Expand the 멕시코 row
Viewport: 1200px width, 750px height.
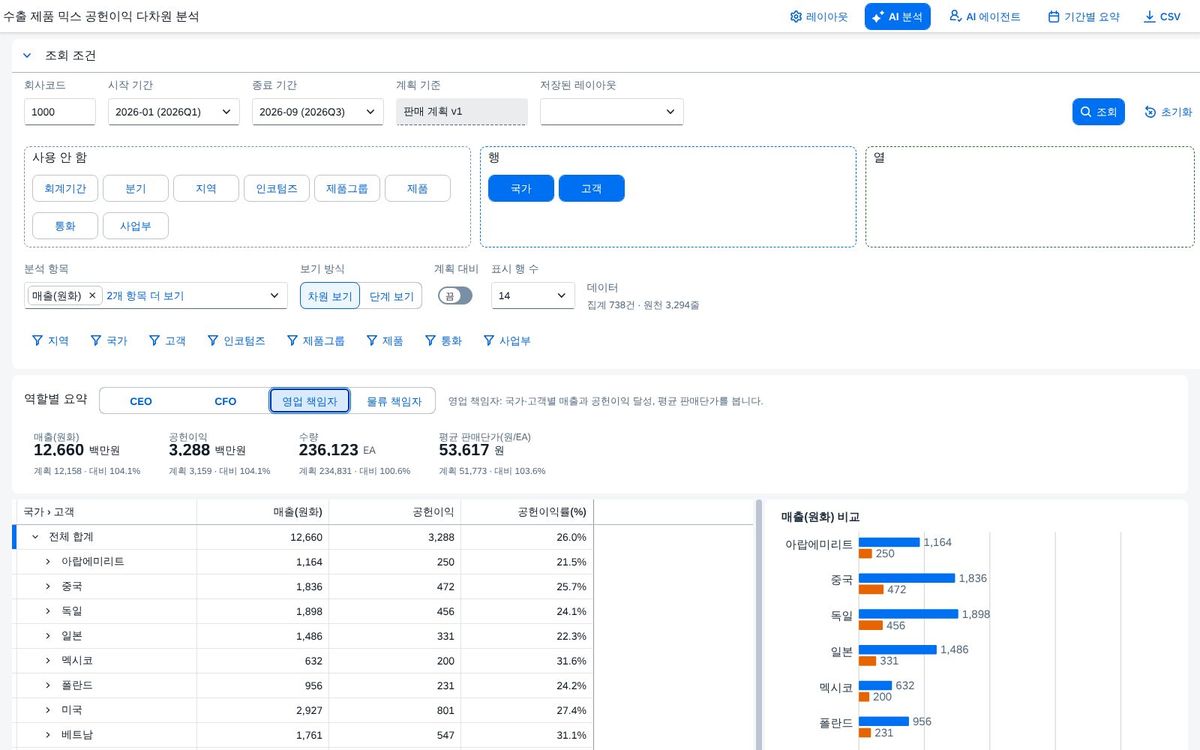[x=48, y=661]
